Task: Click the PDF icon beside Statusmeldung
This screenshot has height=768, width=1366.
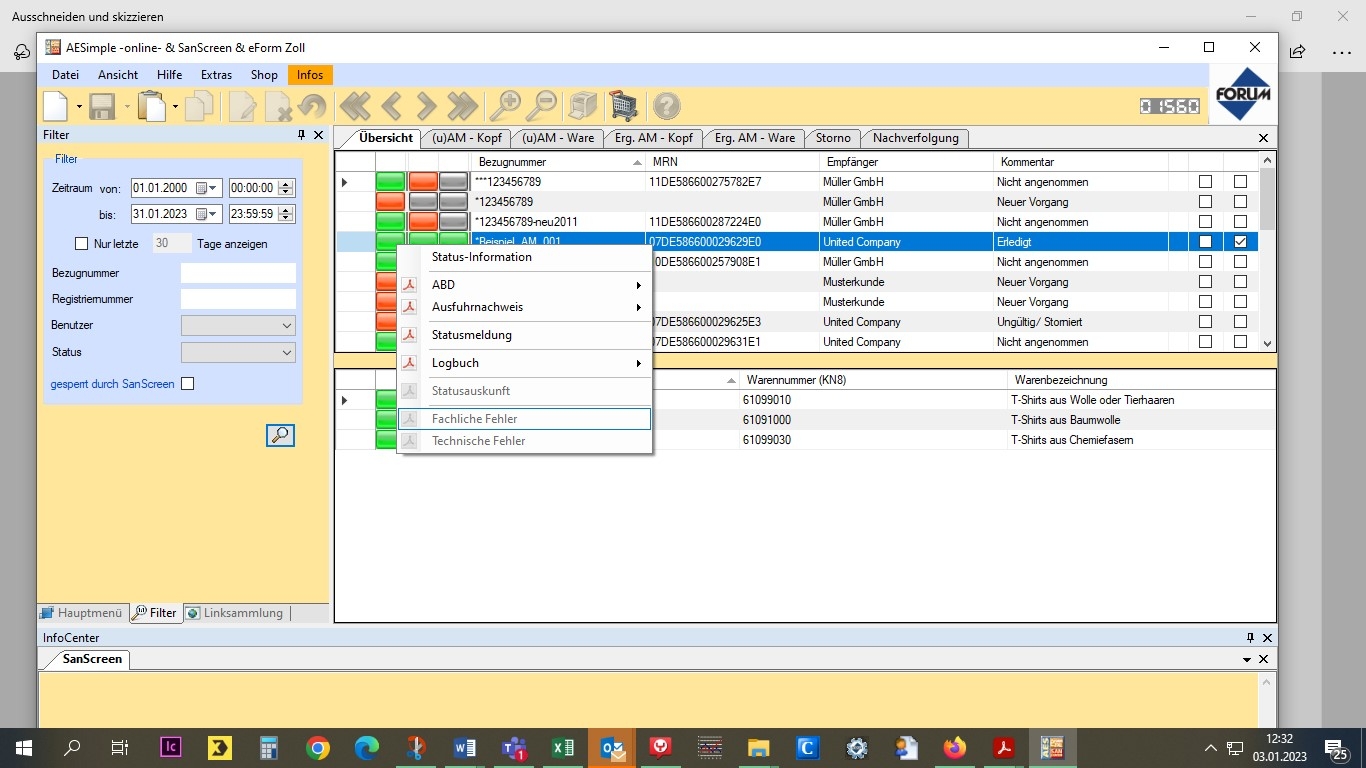Action: click(409, 335)
